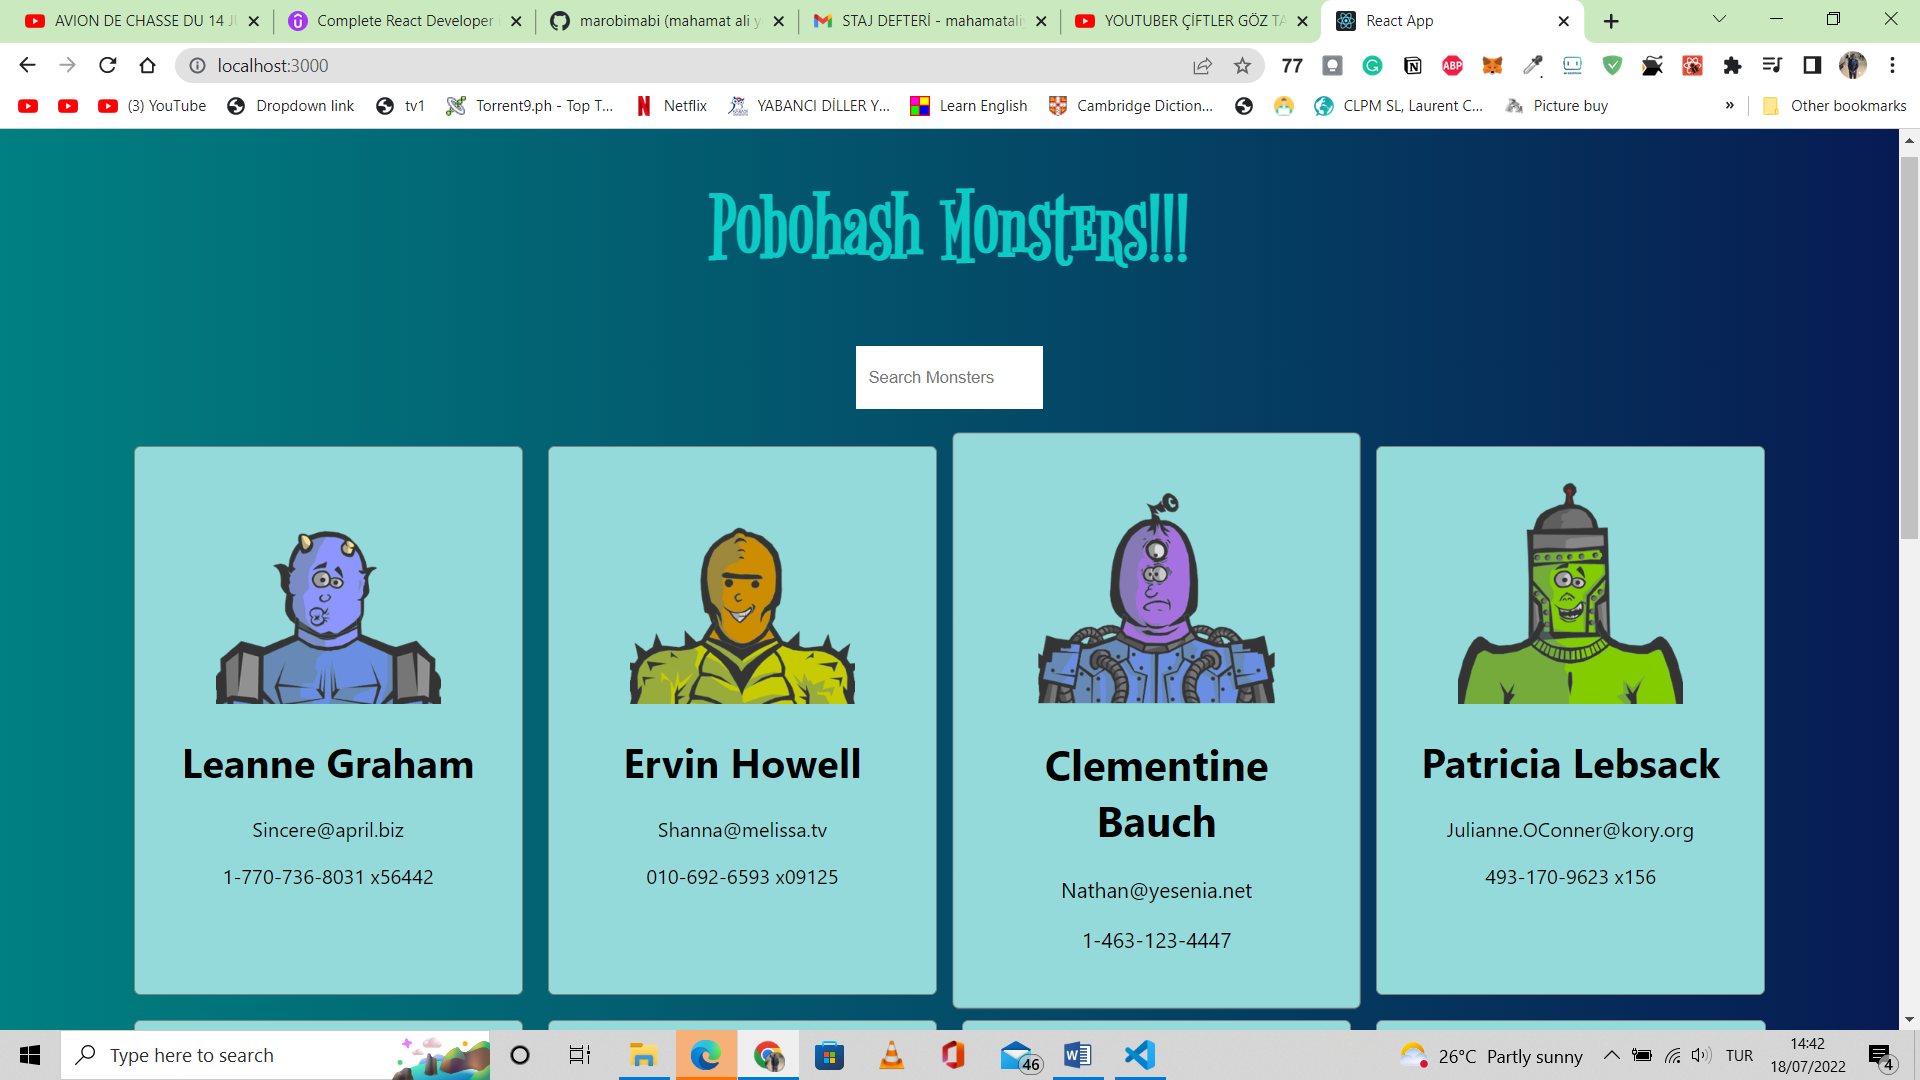Reload the page with the refresh icon

[107, 66]
